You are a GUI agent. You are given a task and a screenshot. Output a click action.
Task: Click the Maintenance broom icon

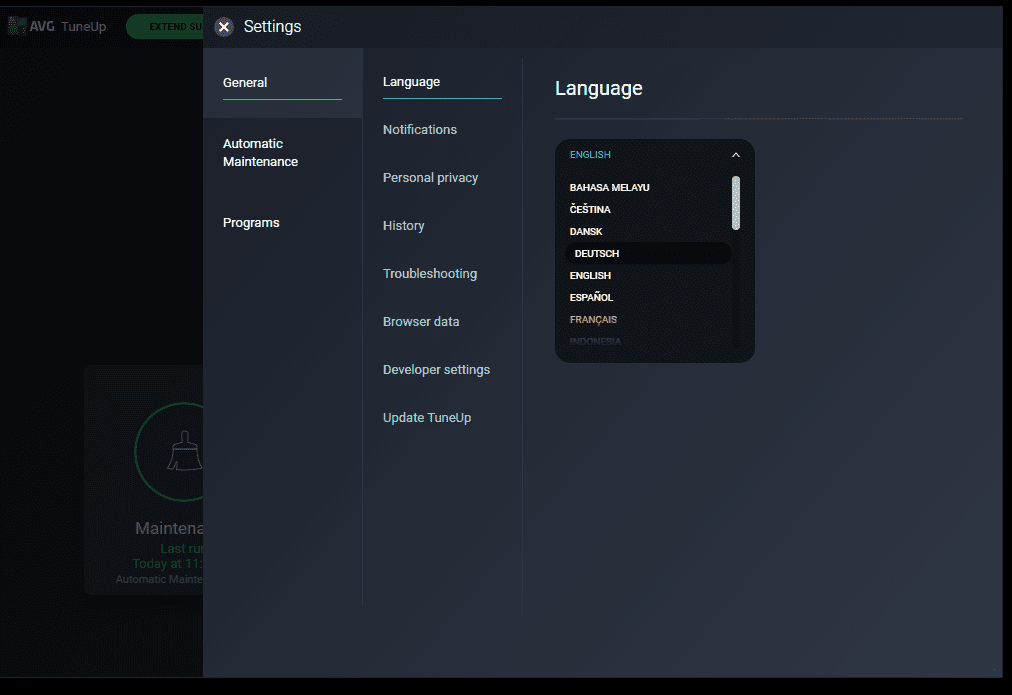pos(185,451)
